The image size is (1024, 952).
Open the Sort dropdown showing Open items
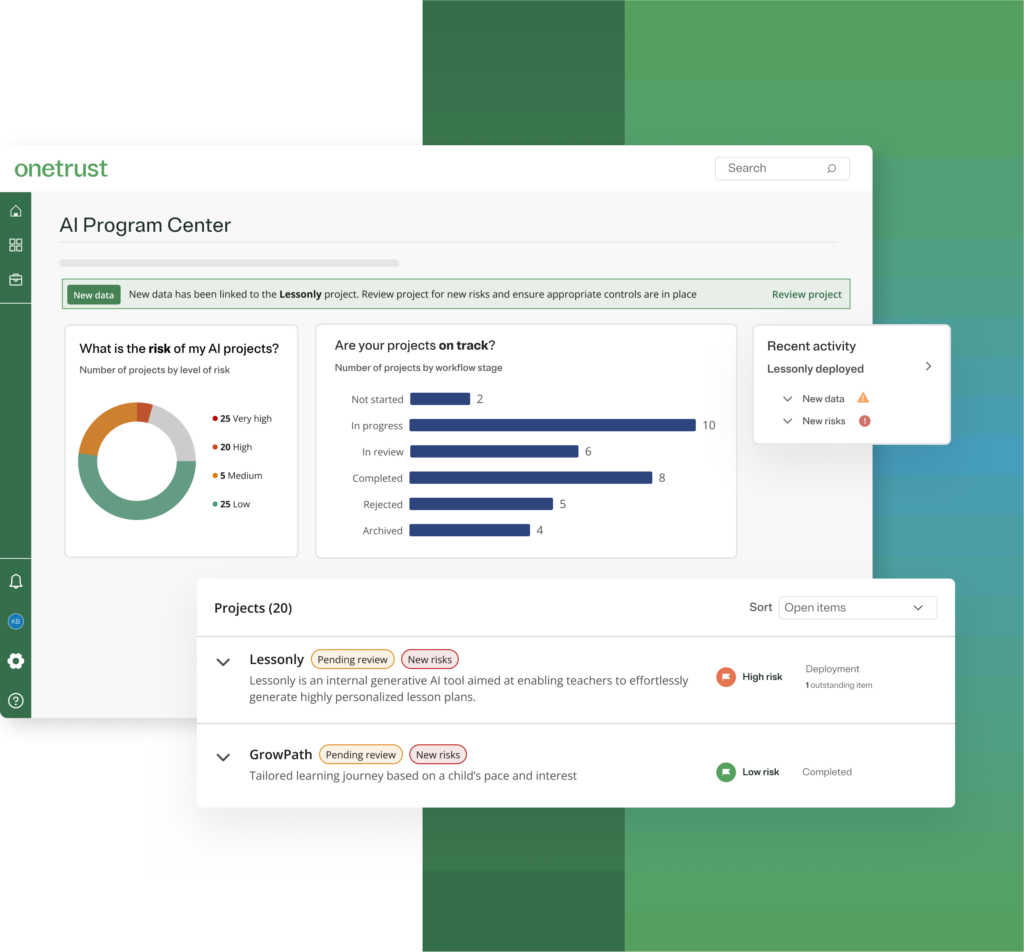pyautogui.click(x=858, y=608)
